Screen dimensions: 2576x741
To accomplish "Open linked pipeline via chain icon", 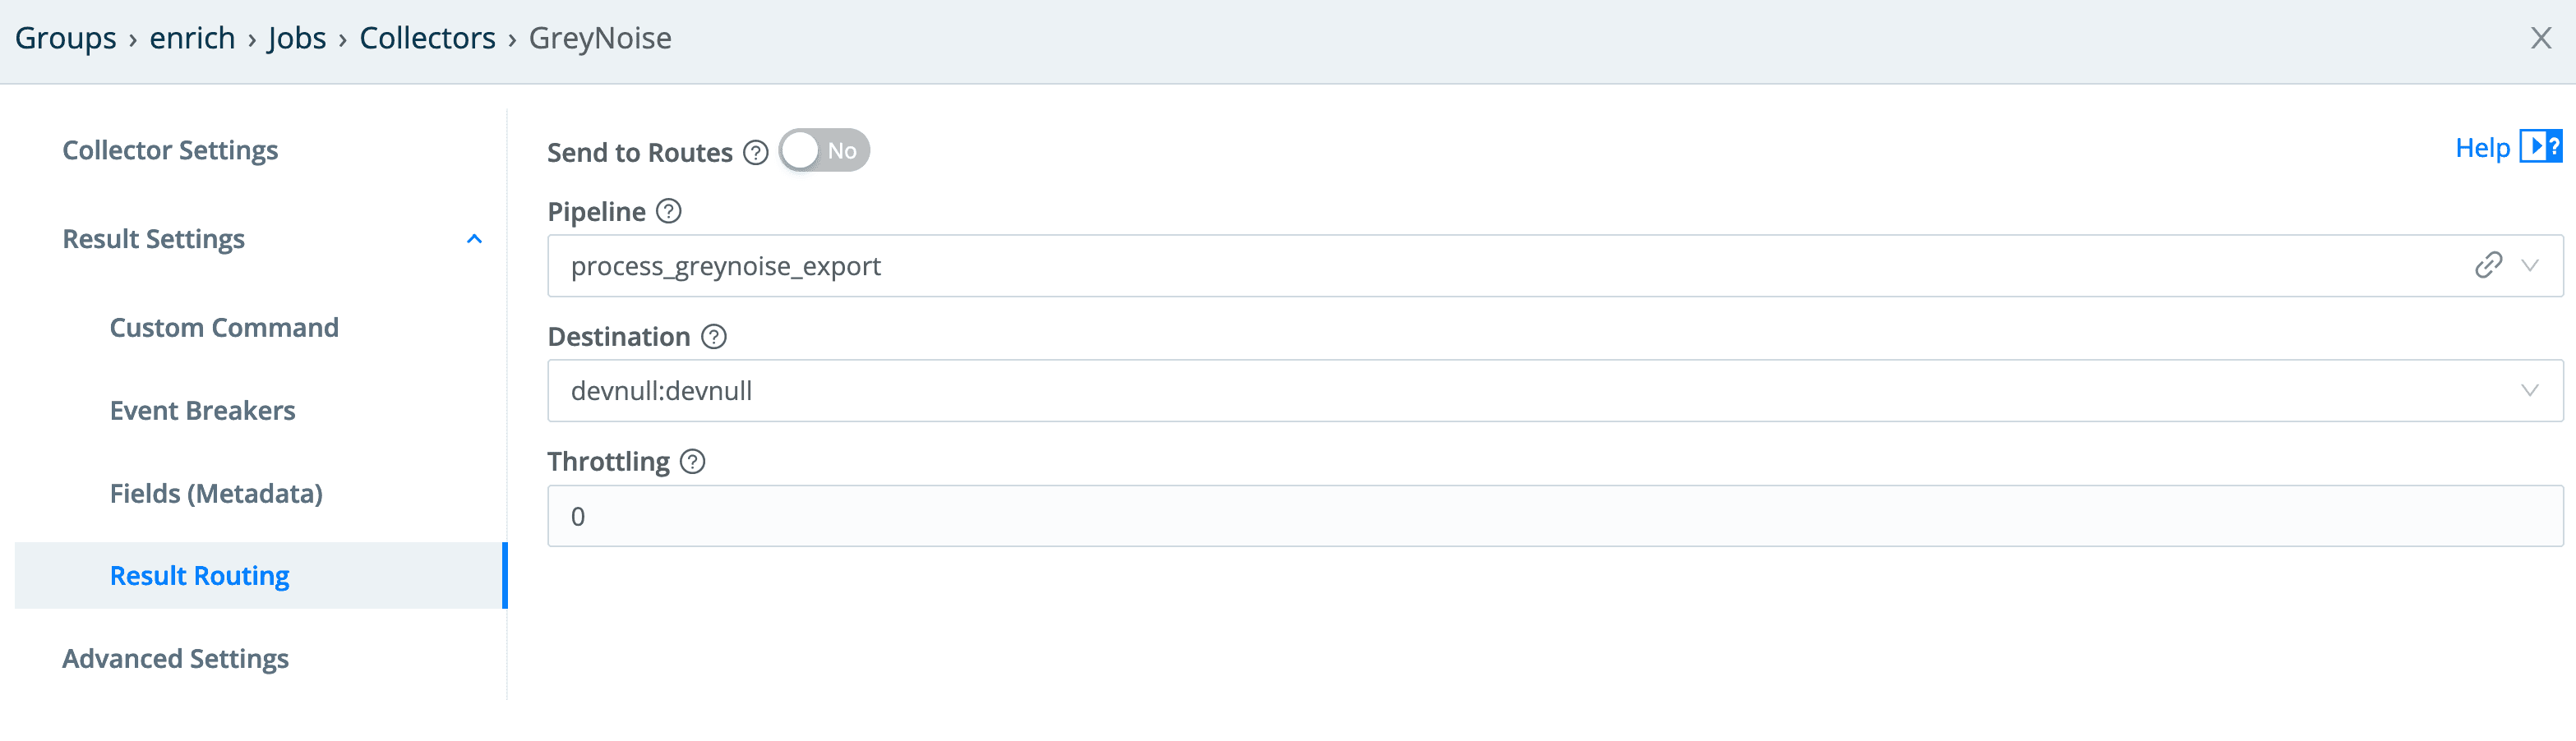I will click(x=2488, y=265).
